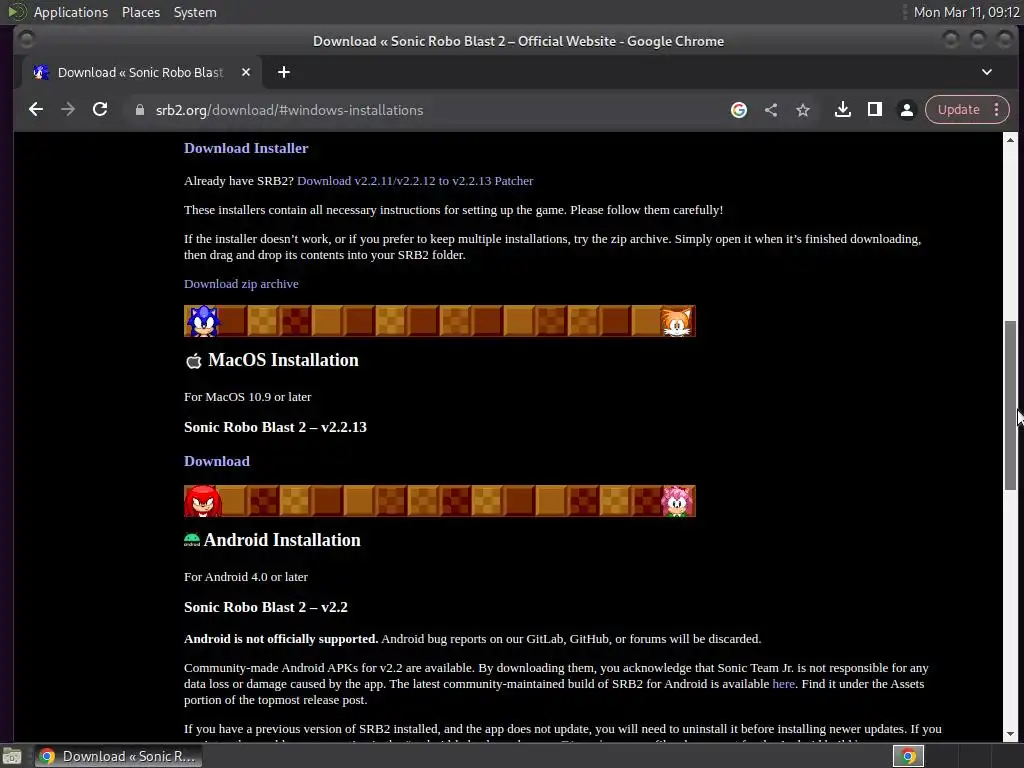Open the System menu
This screenshot has width=1024, height=768.
point(195,12)
